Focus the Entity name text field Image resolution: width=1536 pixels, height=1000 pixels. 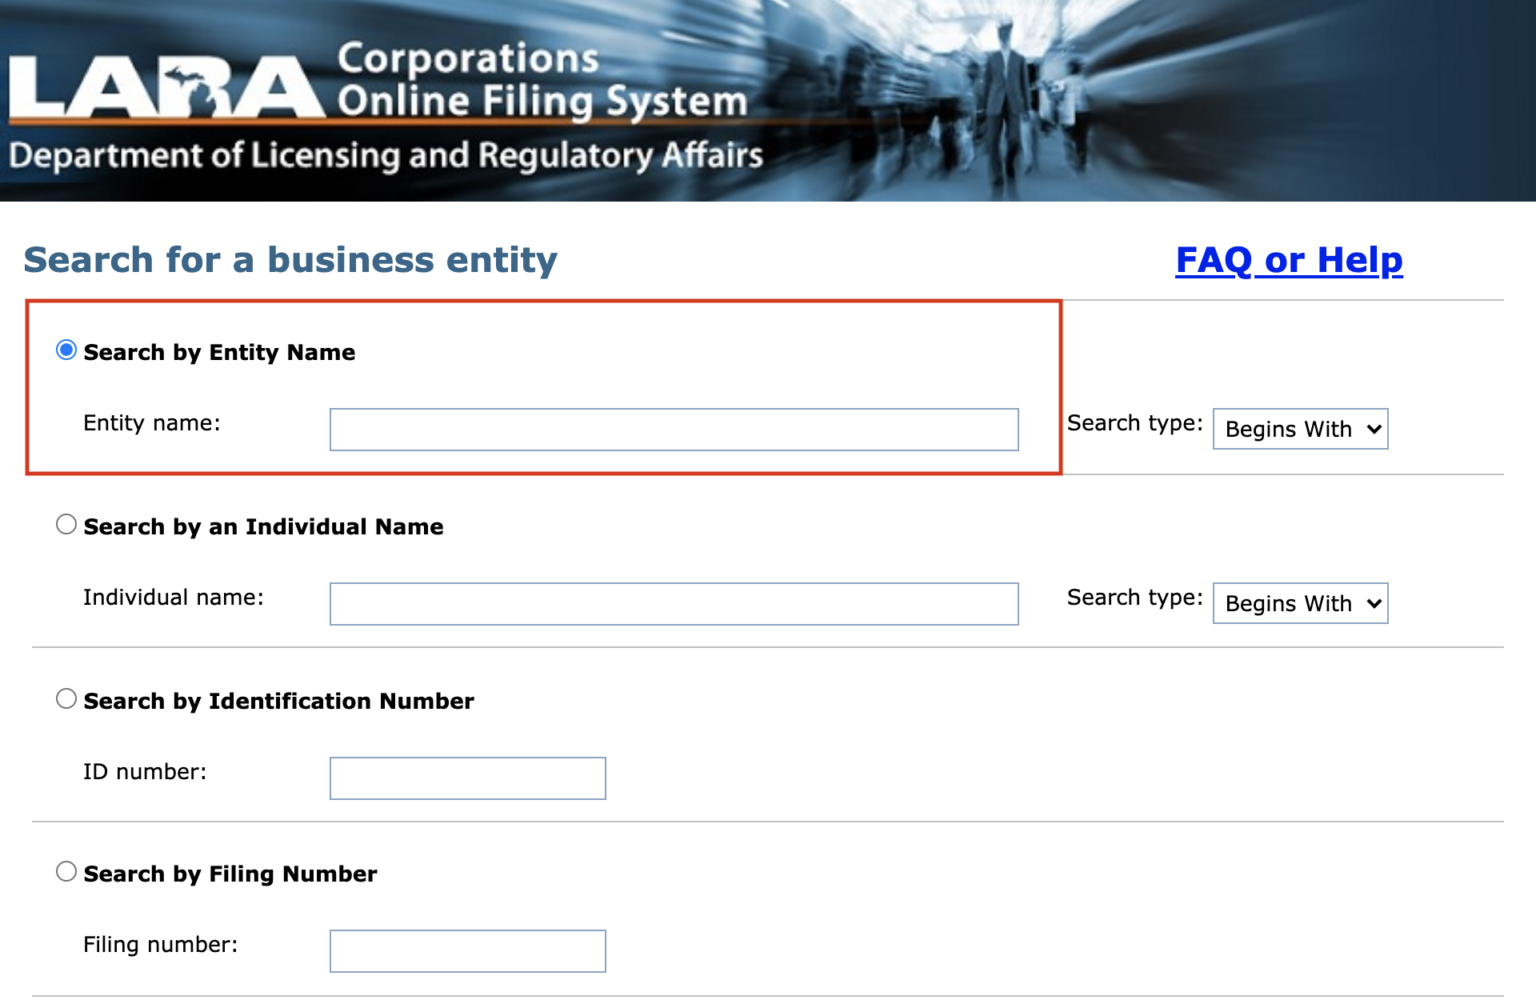click(673, 430)
